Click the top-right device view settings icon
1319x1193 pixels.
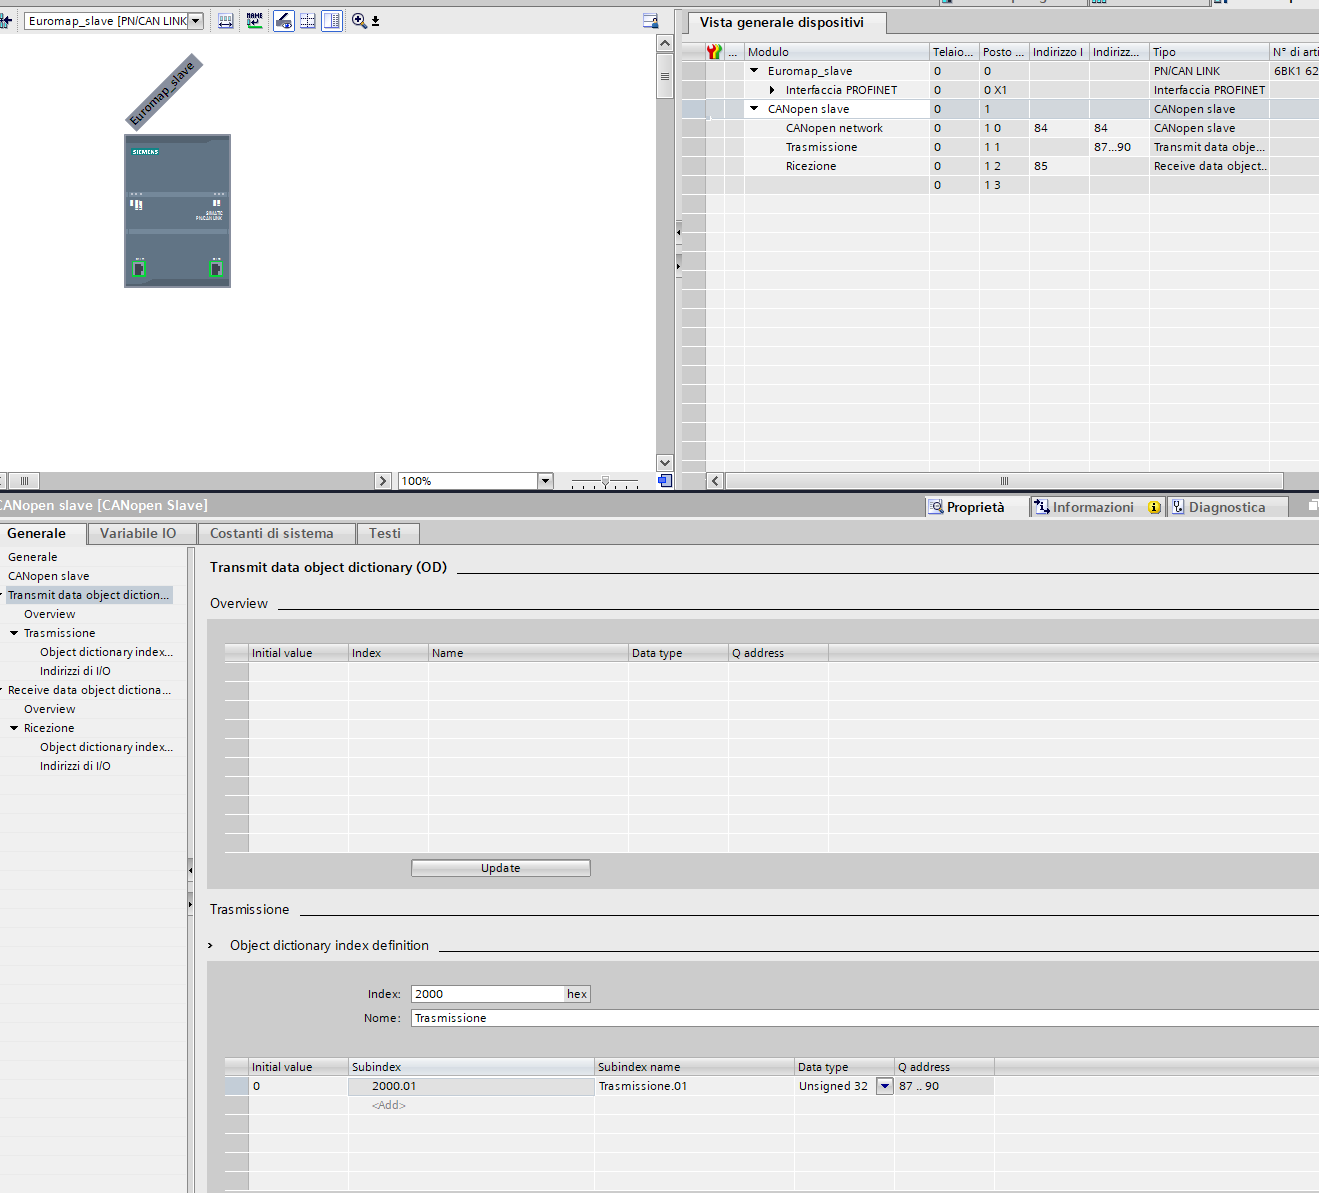(x=650, y=21)
